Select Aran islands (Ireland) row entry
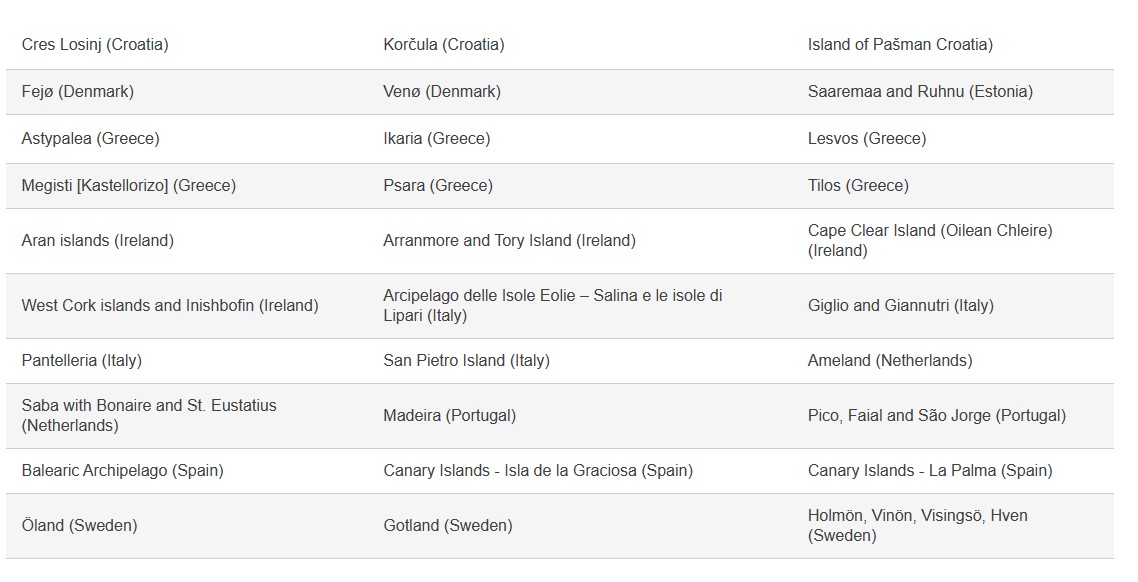1138x582 pixels. point(97,241)
